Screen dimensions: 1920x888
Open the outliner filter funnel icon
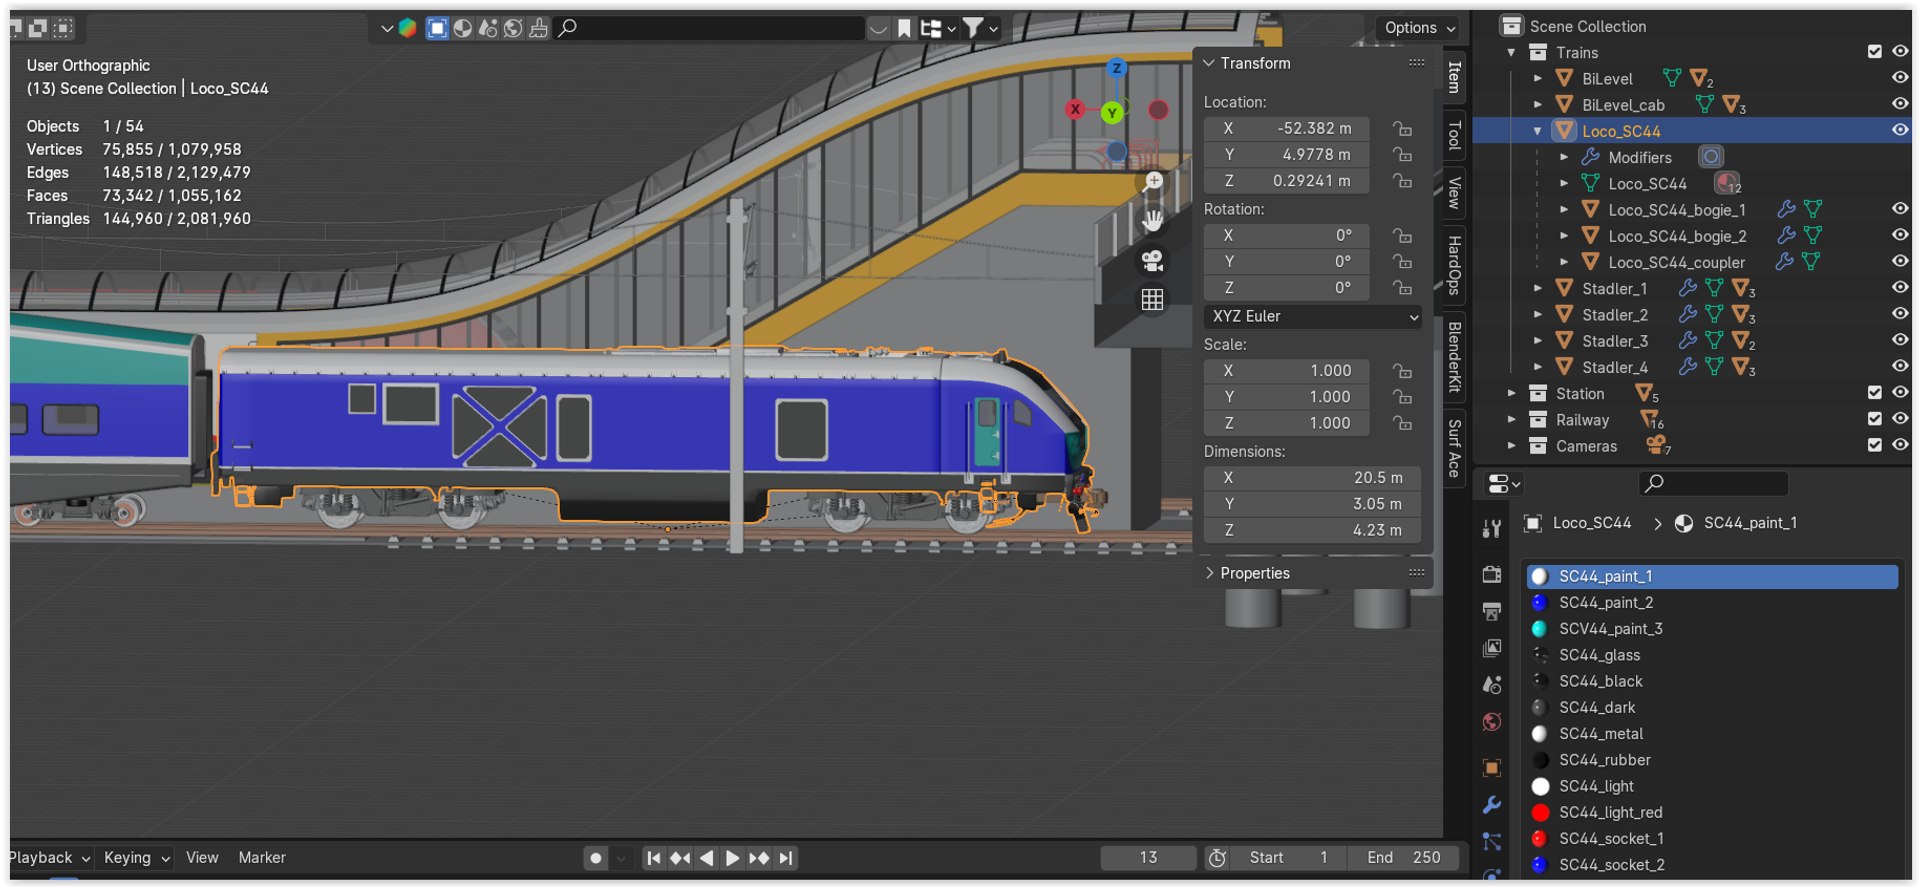click(972, 28)
